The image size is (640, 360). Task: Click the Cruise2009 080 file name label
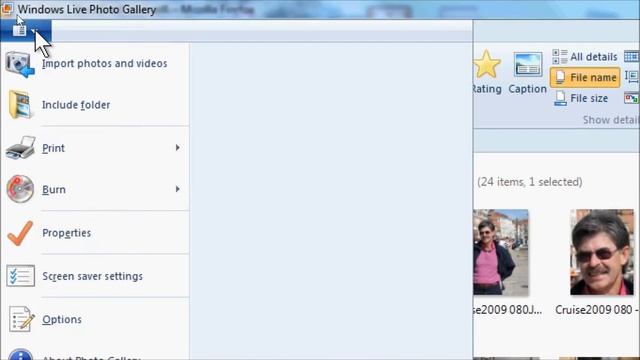(597, 310)
